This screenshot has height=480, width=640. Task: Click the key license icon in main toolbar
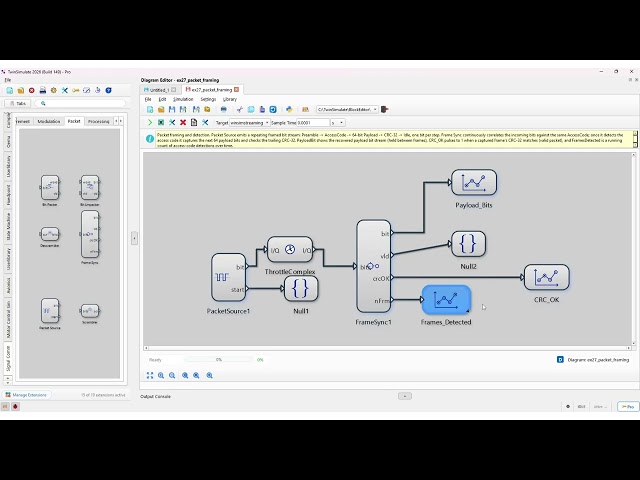coord(76,90)
